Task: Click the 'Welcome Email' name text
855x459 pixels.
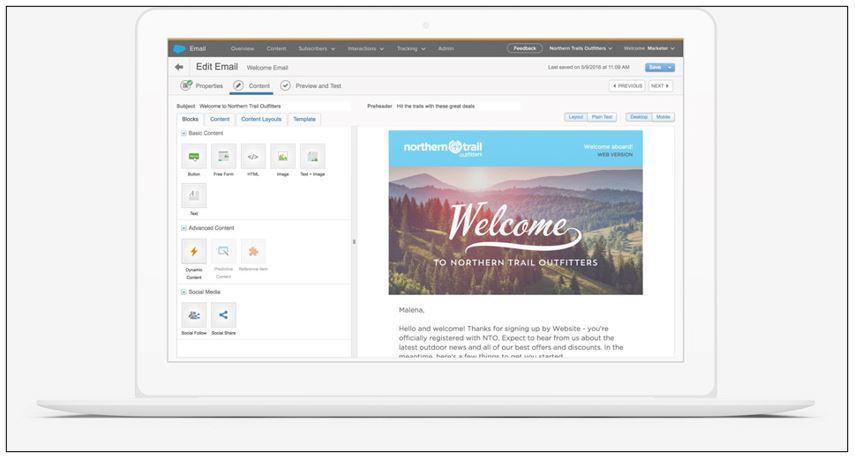Action: pos(267,68)
